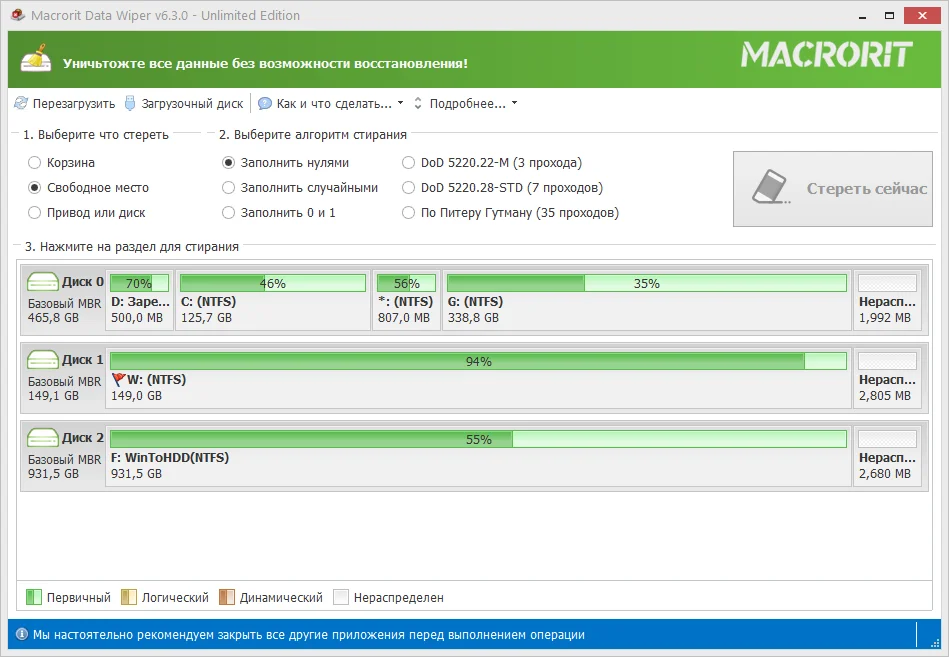The height and width of the screenshot is (657, 949).
Task: Select unallocated 2,805 MB block on Диск 1
Action: 887,378
